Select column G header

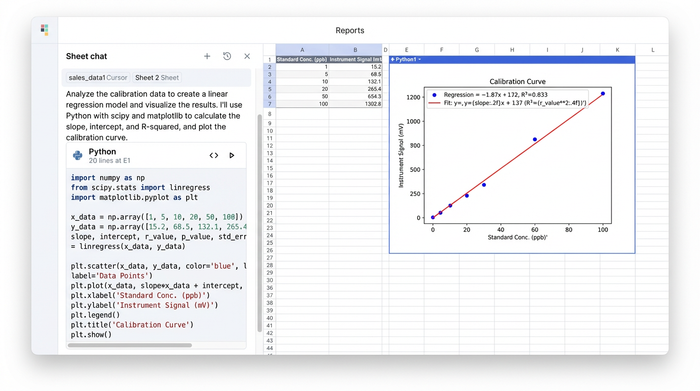(477, 50)
